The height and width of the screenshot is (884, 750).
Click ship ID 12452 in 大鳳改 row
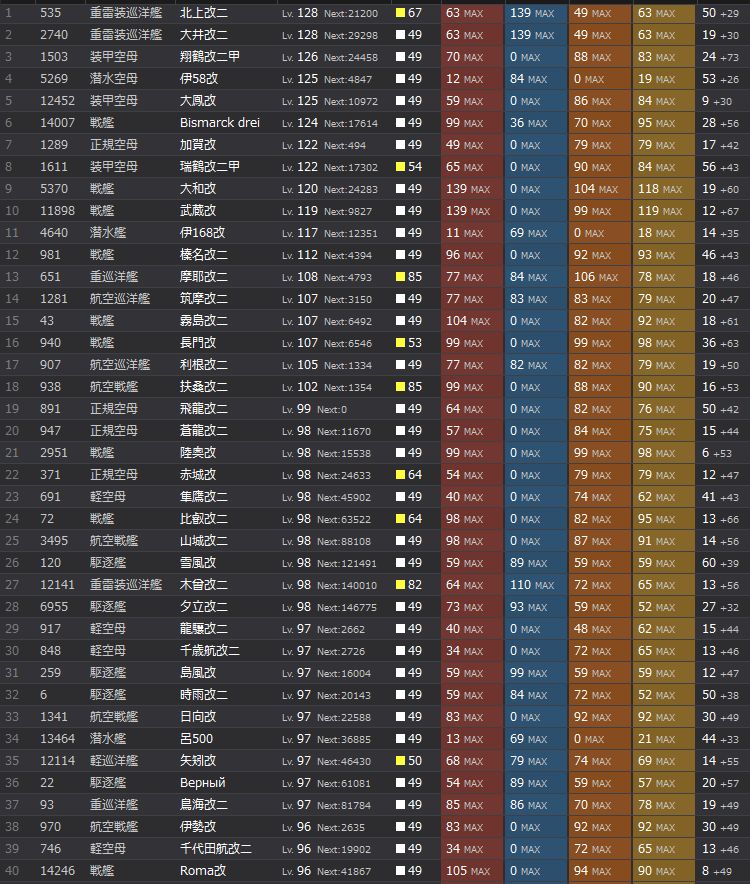point(58,101)
